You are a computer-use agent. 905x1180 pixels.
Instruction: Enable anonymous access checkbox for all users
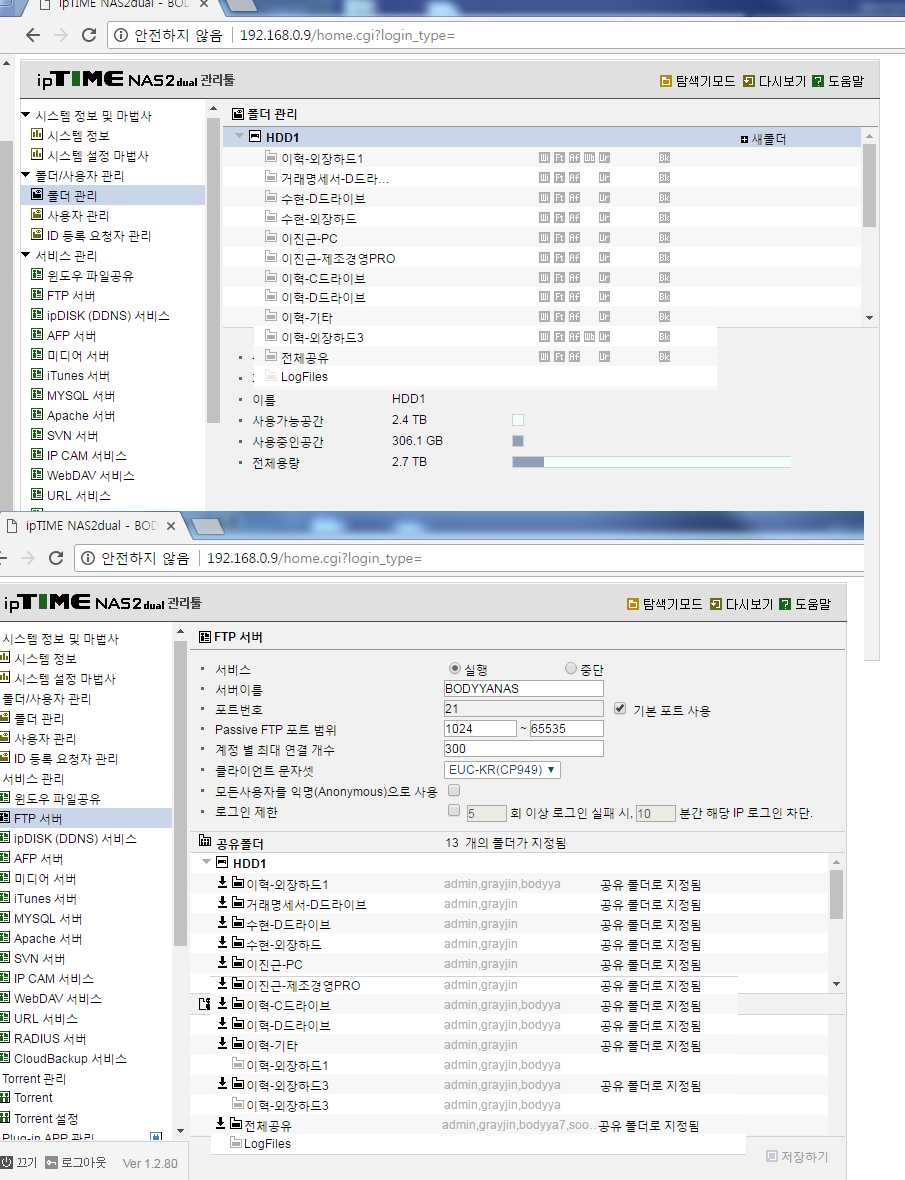pyautogui.click(x=454, y=791)
